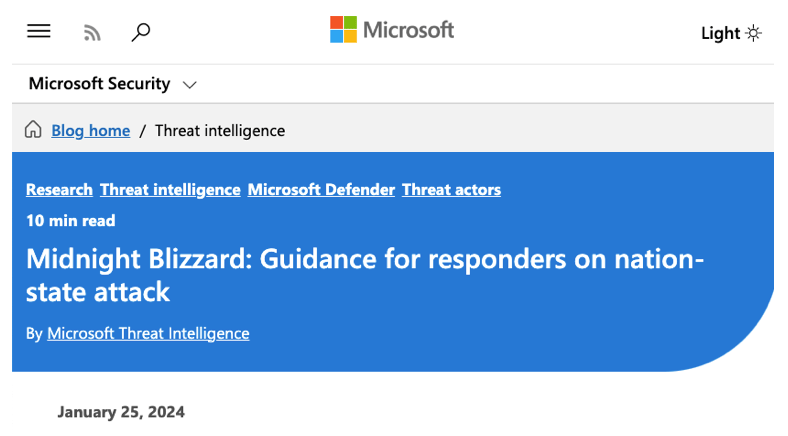Click the RSS feed icon

pos(92,33)
